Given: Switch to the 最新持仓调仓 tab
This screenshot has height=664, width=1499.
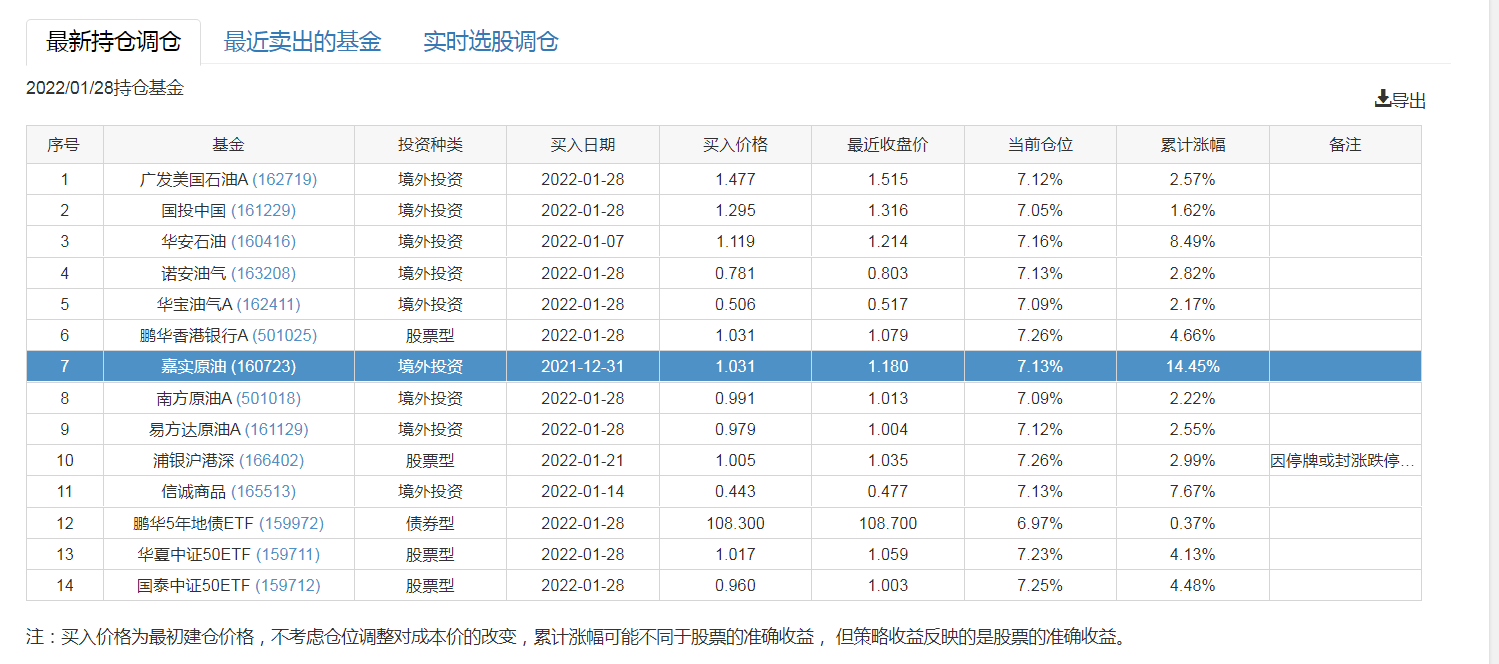Looking at the screenshot, I should coord(114,42).
